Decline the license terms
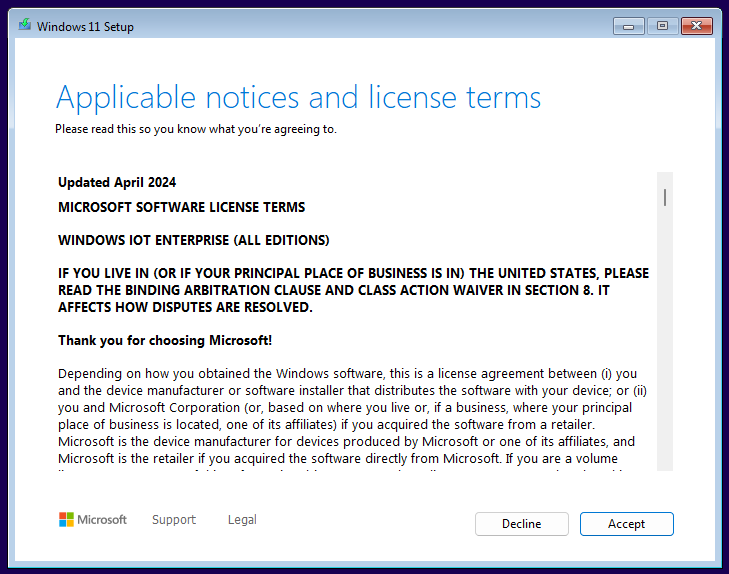 click(522, 524)
